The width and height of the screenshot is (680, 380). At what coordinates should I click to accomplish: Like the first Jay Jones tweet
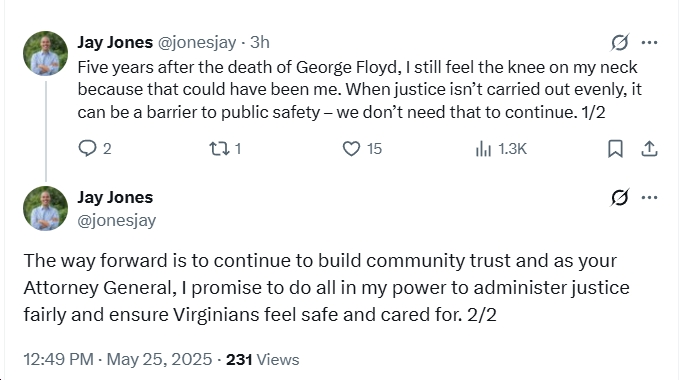pyautogui.click(x=362, y=149)
